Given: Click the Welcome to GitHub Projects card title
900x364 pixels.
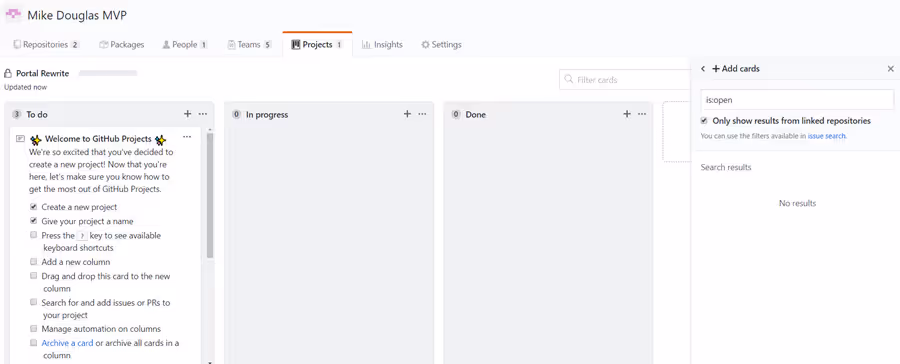Looking at the screenshot, I should pyautogui.click(x=98, y=139).
